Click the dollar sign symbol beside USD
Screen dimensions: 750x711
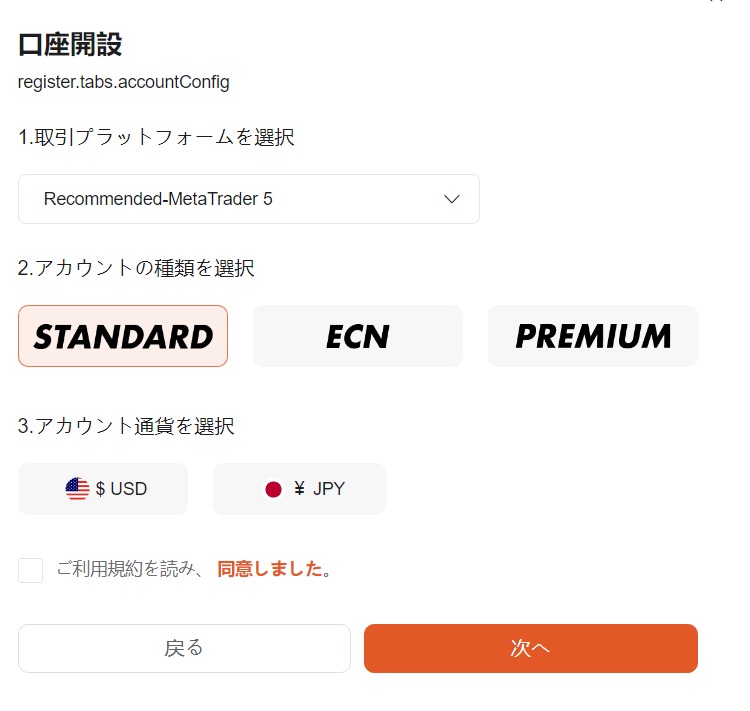[x=100, y=489]
